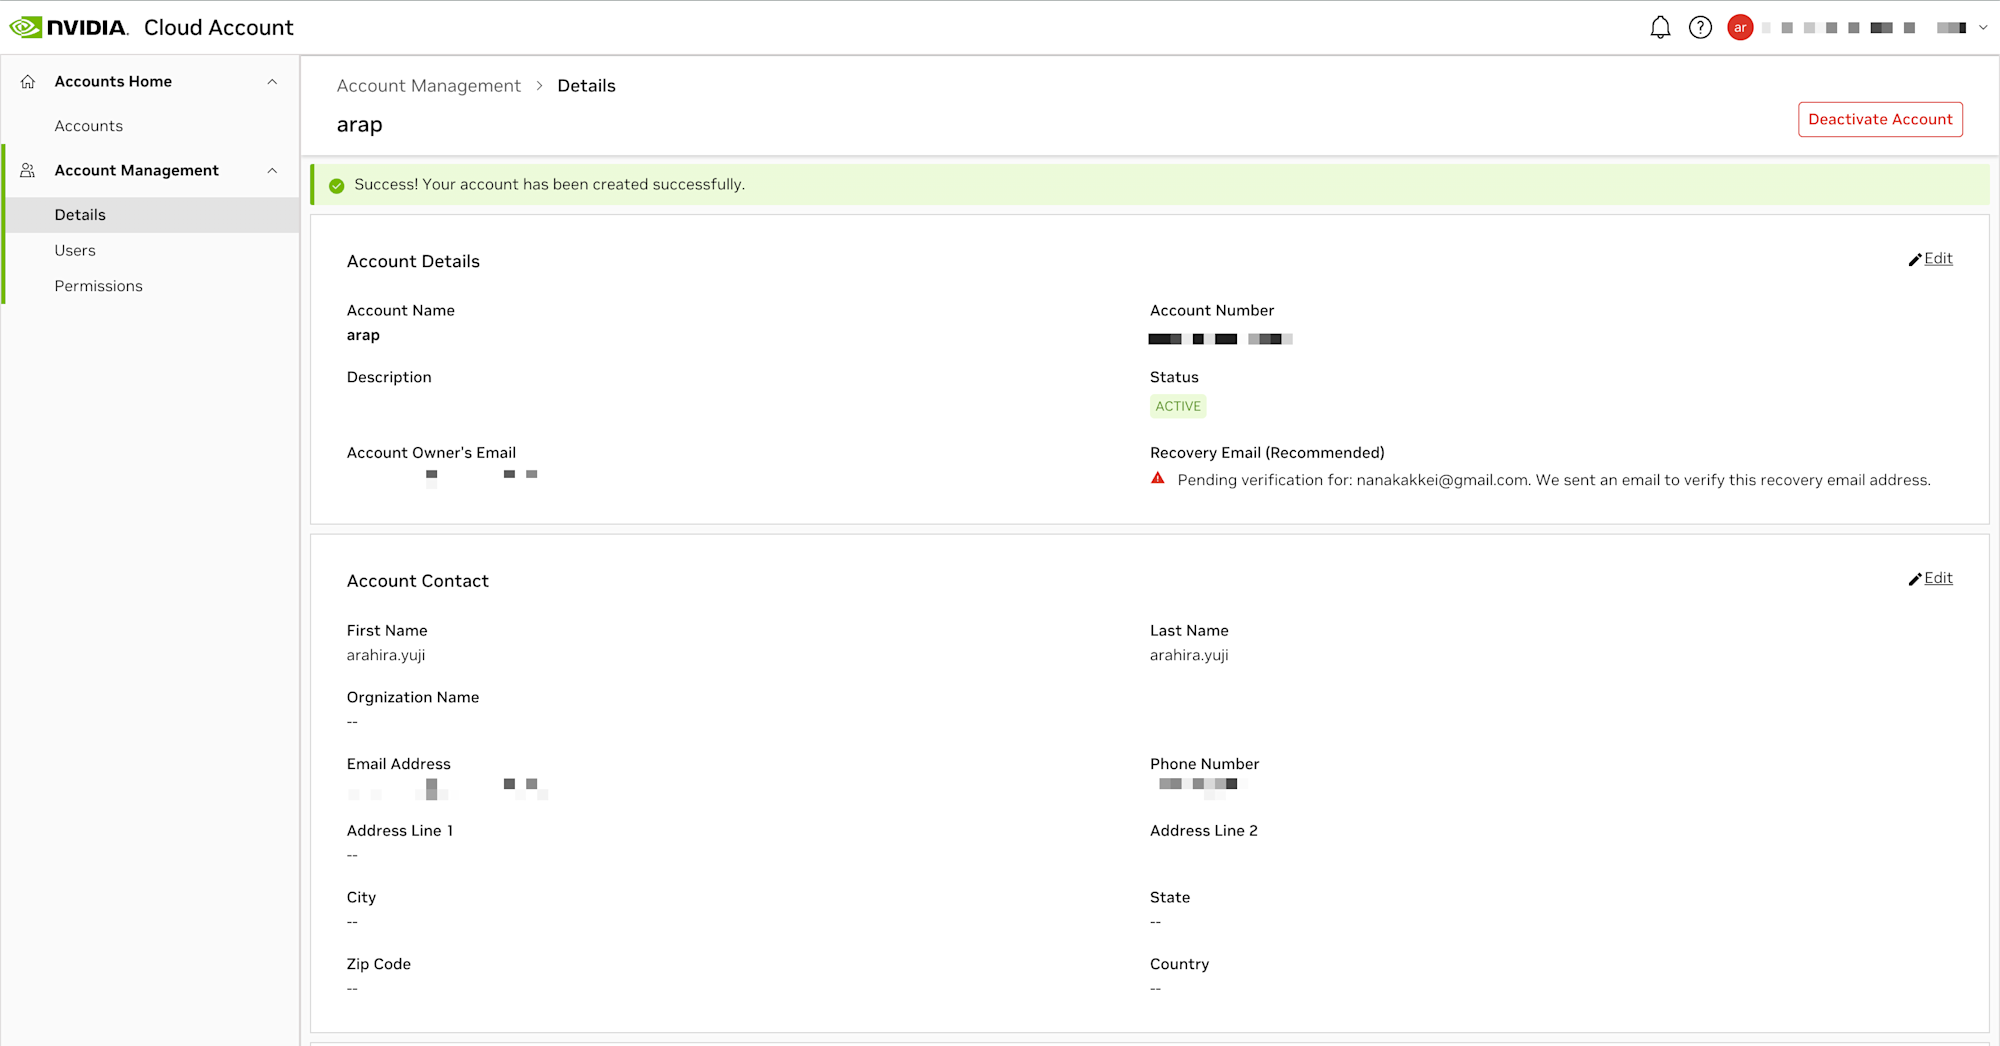Click the ACTIVE status badge
The image size is (2000, 1046).
[x=1178, y=406]
